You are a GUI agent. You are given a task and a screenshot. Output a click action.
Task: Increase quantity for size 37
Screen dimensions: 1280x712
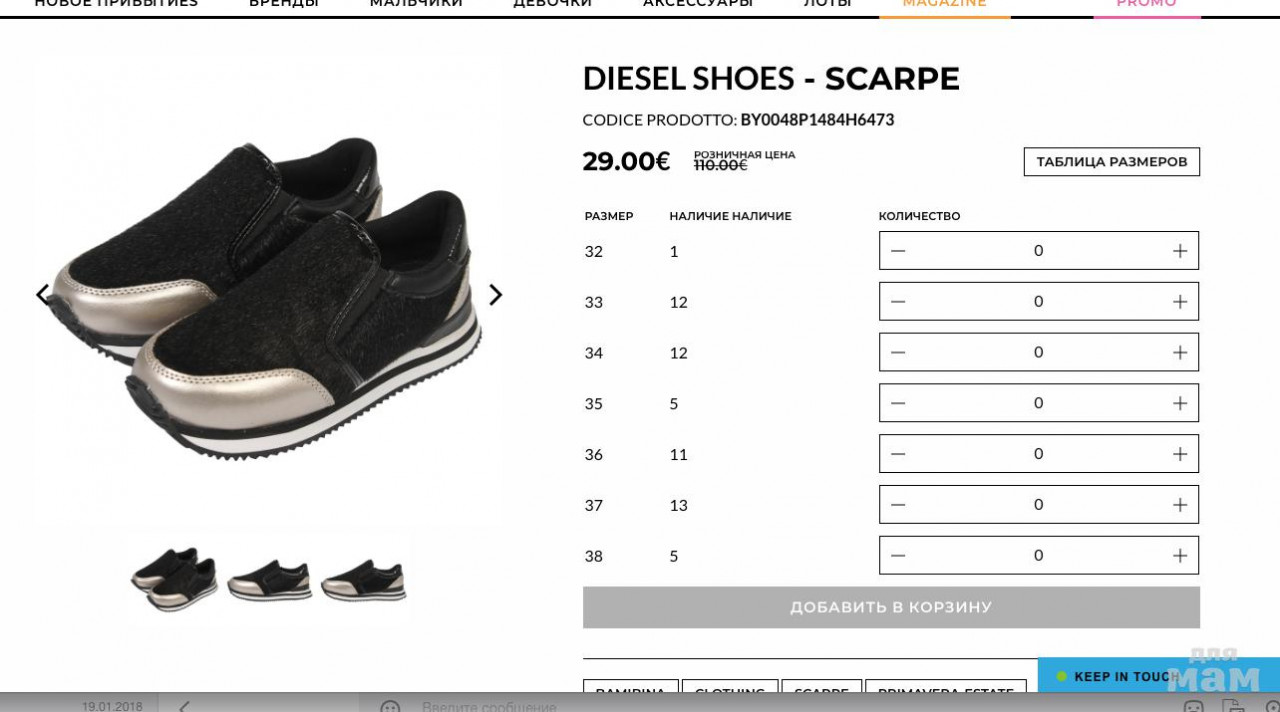pos(1180,505)
